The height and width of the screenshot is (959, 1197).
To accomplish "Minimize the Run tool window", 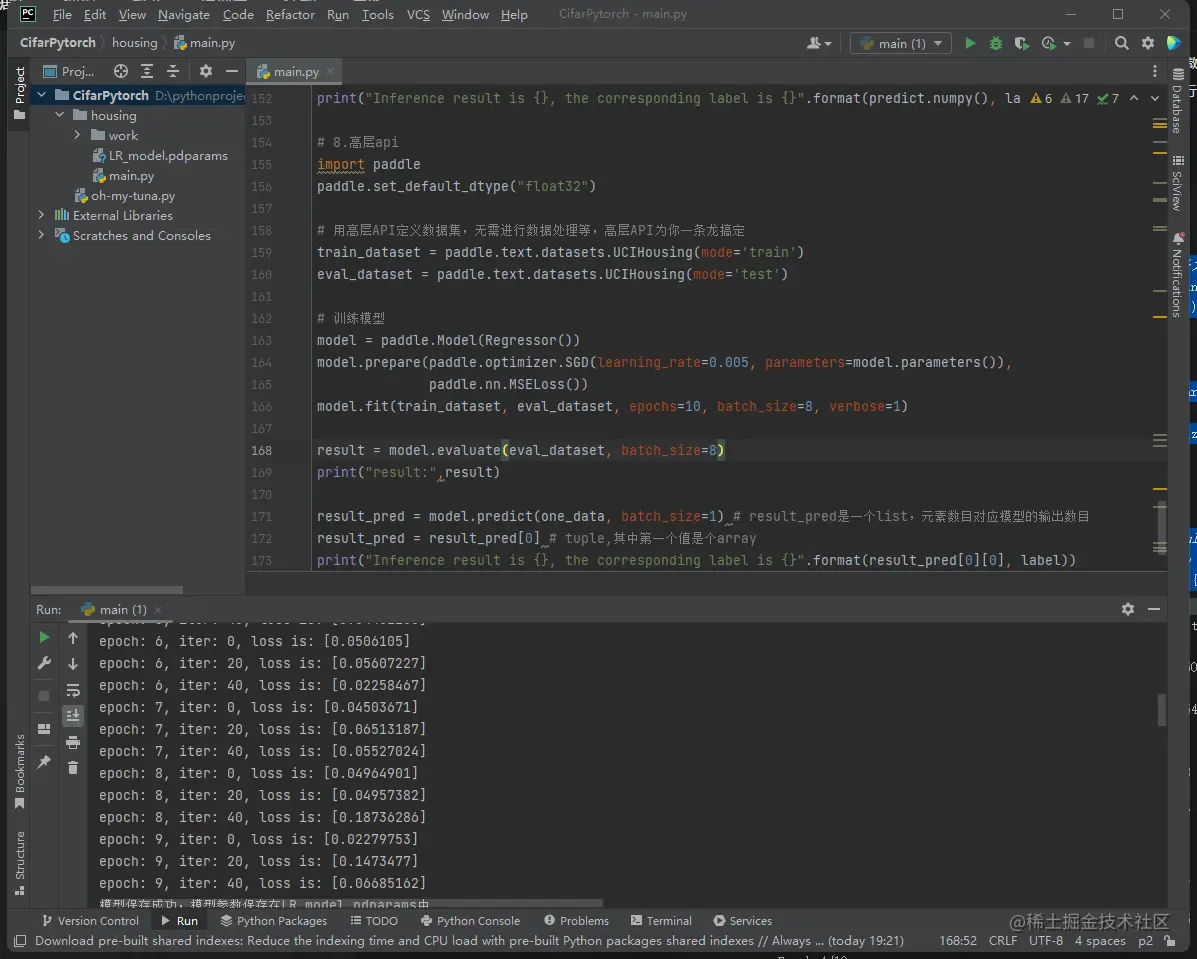I will 1153,609.
